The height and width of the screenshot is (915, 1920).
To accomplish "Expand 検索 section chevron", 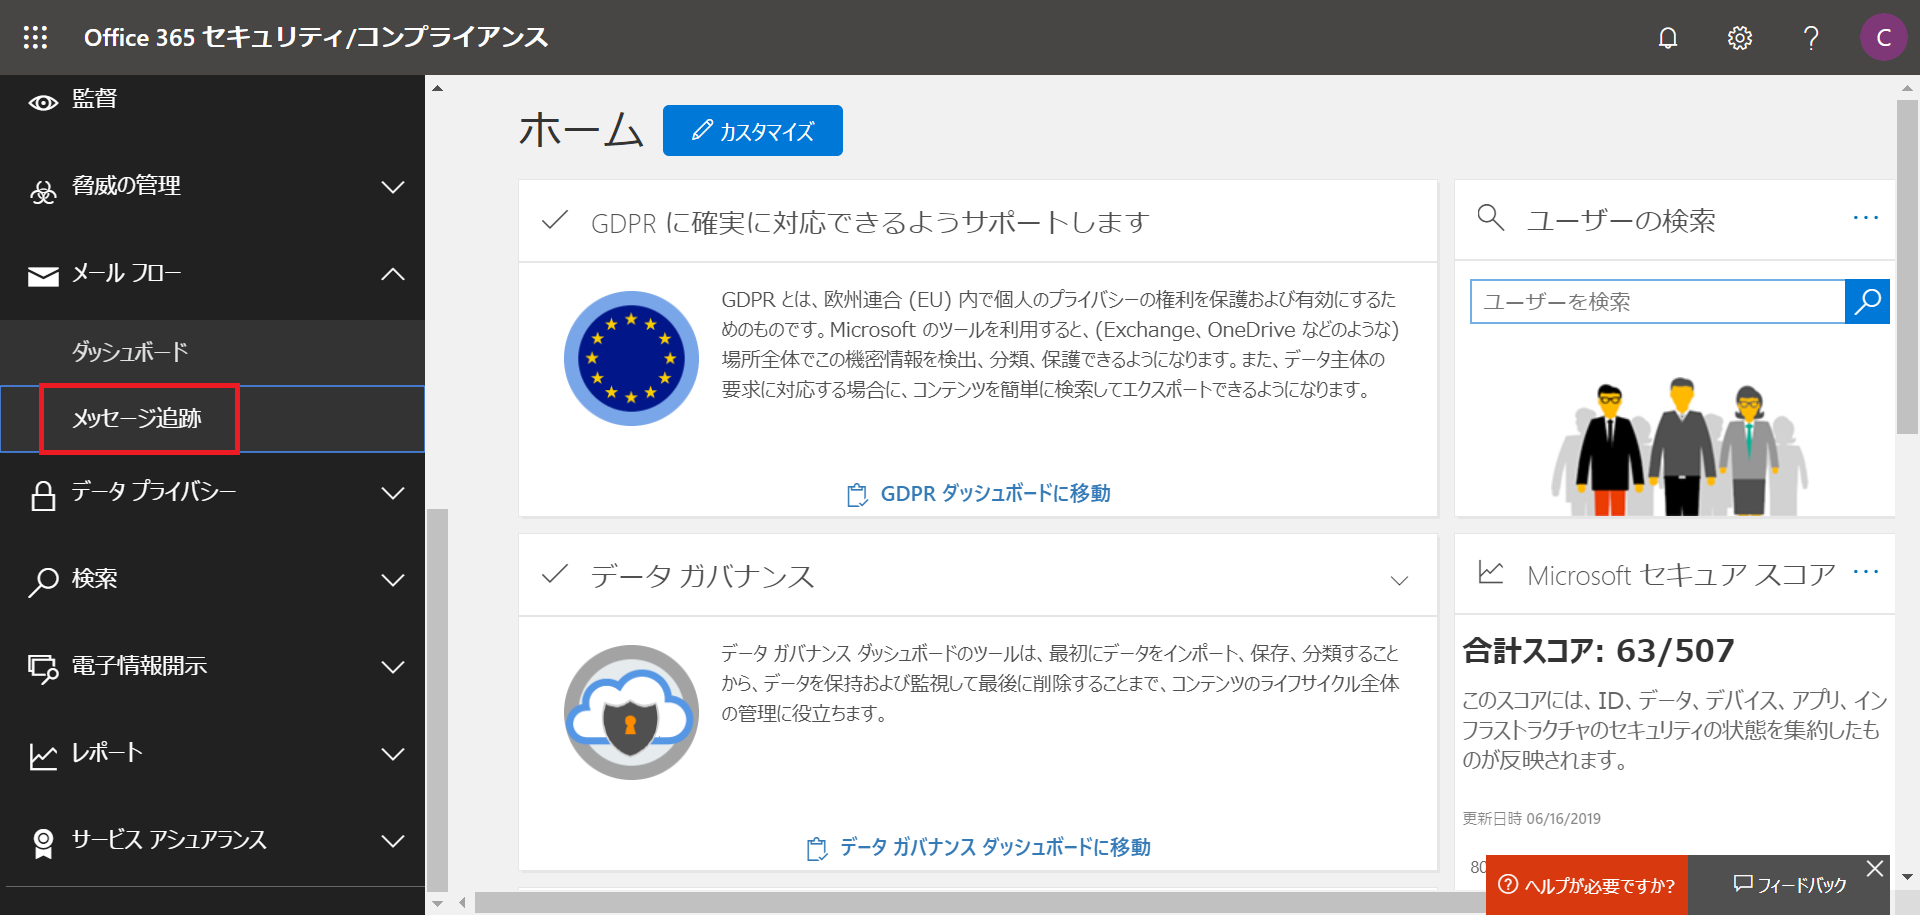I will (393, 580).
